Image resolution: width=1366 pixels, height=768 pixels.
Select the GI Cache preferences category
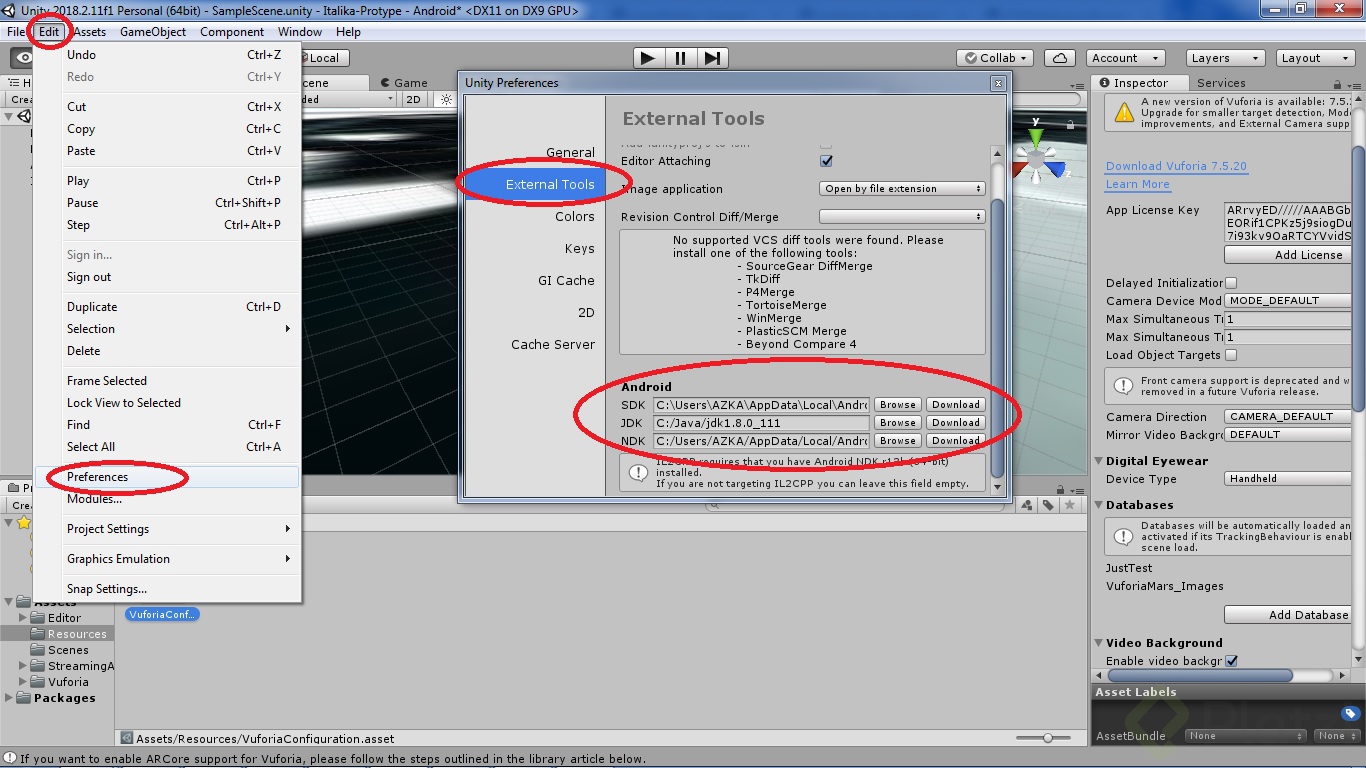pos(566,280)
